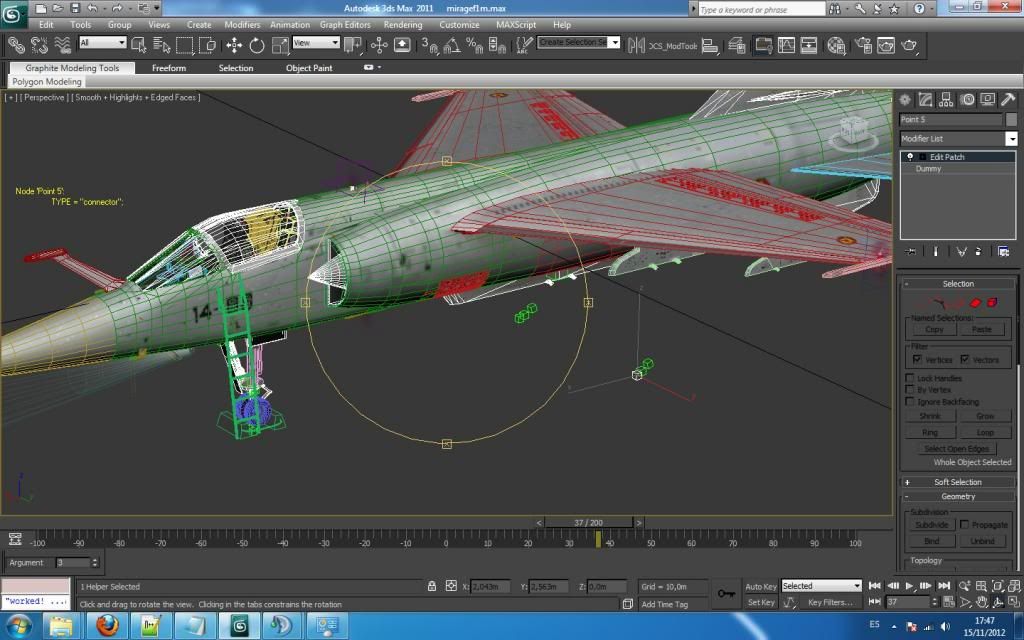Click the Set Keys key icon

[727, 594]
